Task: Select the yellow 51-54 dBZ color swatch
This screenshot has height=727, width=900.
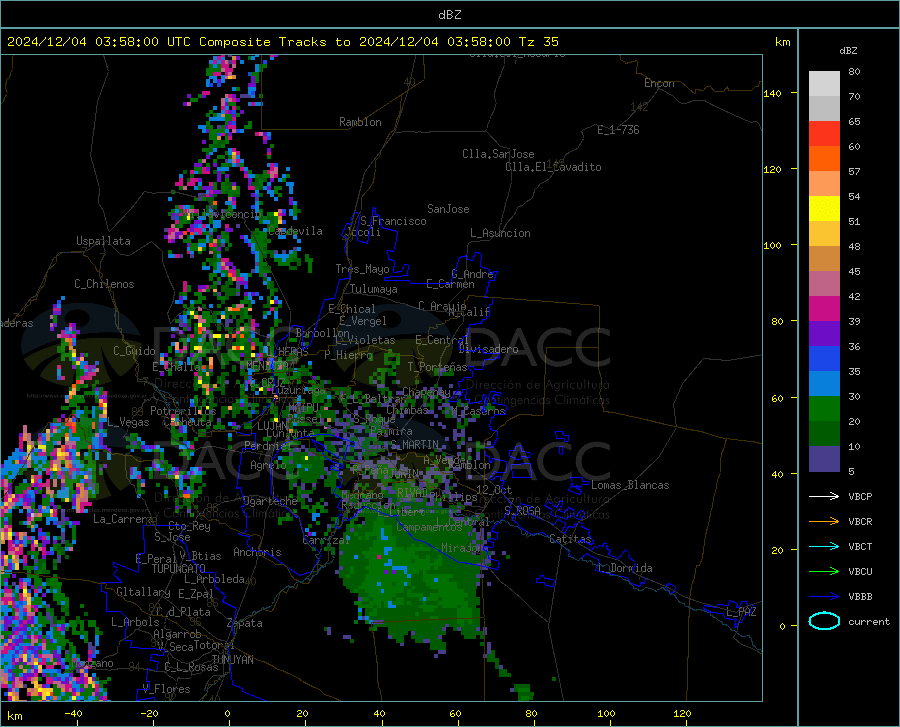Action: click(824, 208)
